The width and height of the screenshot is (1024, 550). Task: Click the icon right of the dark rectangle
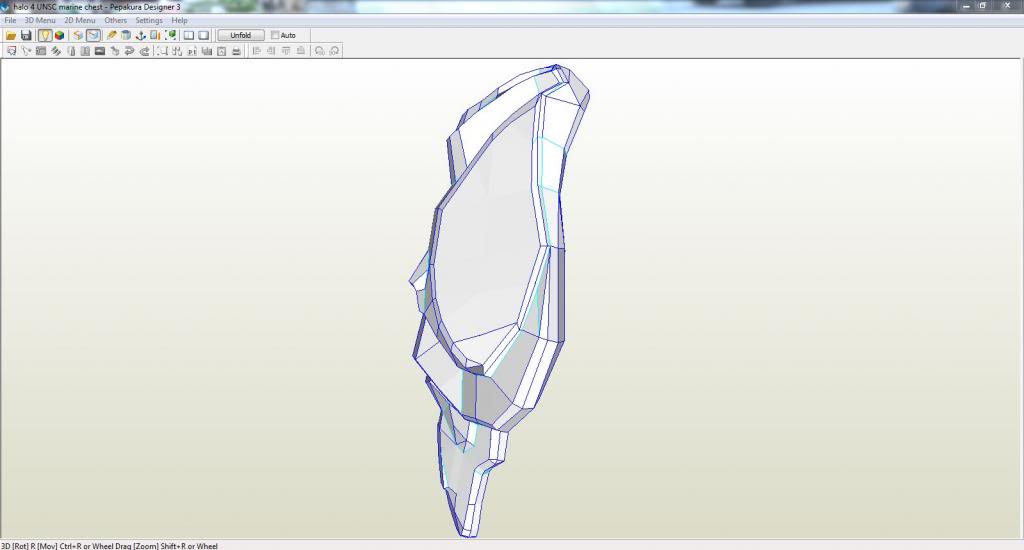tap(115, 51)
